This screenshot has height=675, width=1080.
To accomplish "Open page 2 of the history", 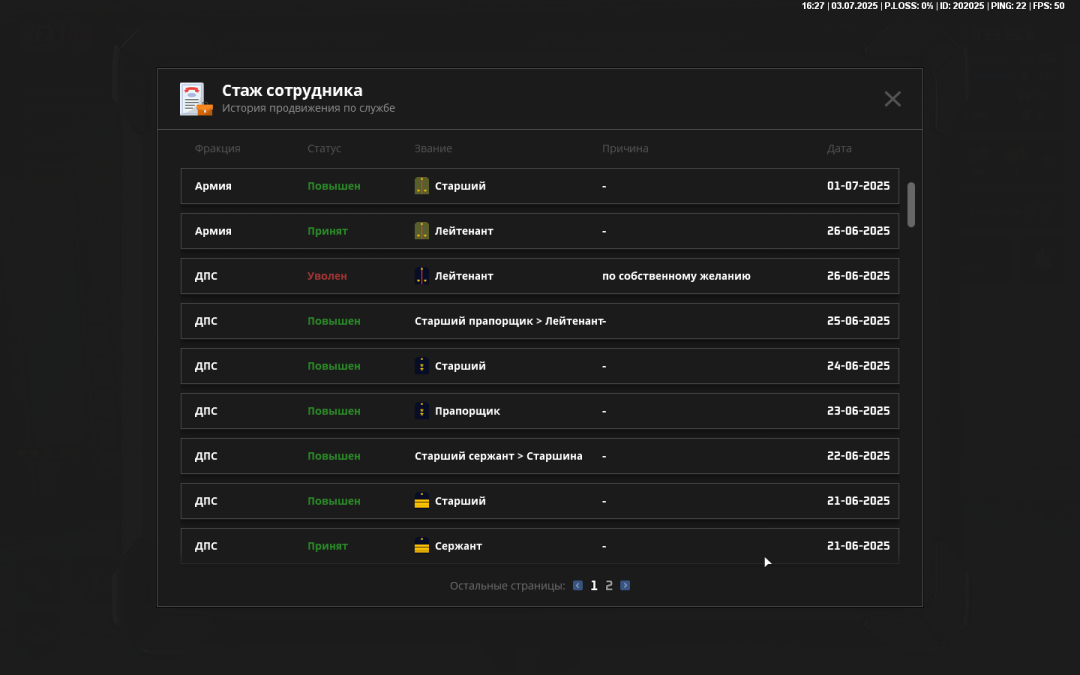I will click(x=609, y=585).
